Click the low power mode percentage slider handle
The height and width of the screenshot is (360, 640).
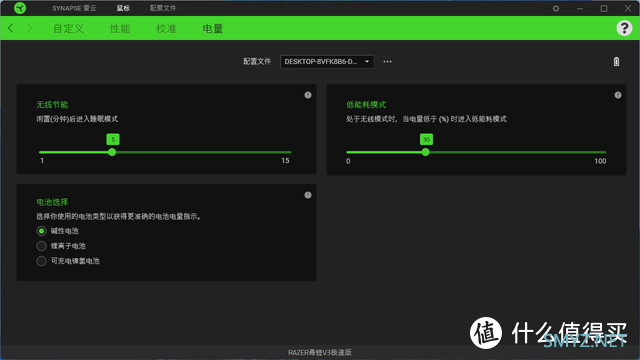pos(426,152)
